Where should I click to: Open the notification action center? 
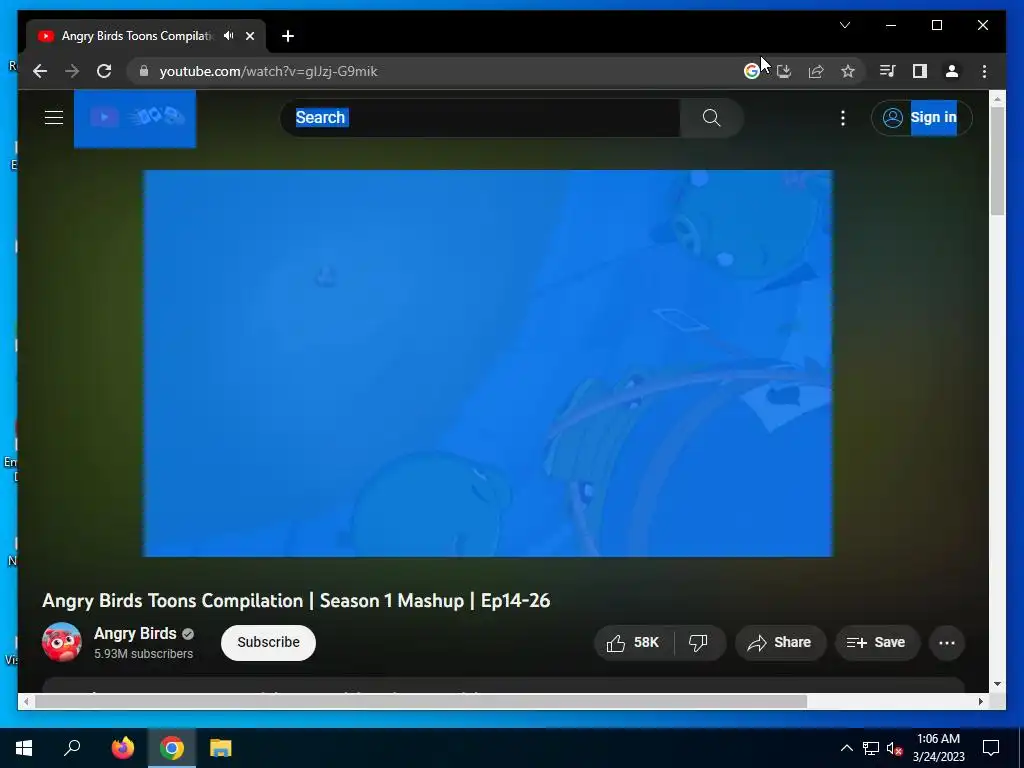point(991,748)
